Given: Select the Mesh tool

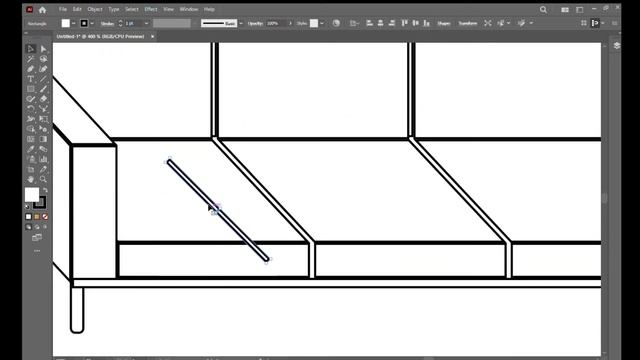Looking at the screenshot, I should [x=31, y=139].
